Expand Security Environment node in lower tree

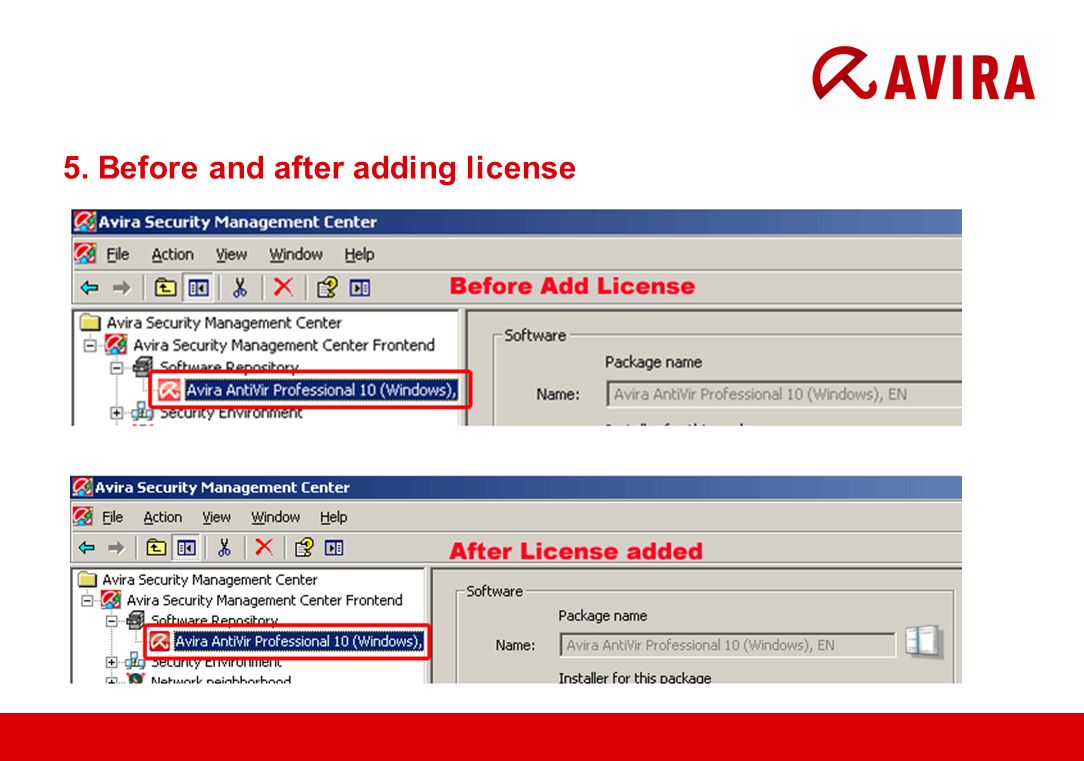[111, 662]
